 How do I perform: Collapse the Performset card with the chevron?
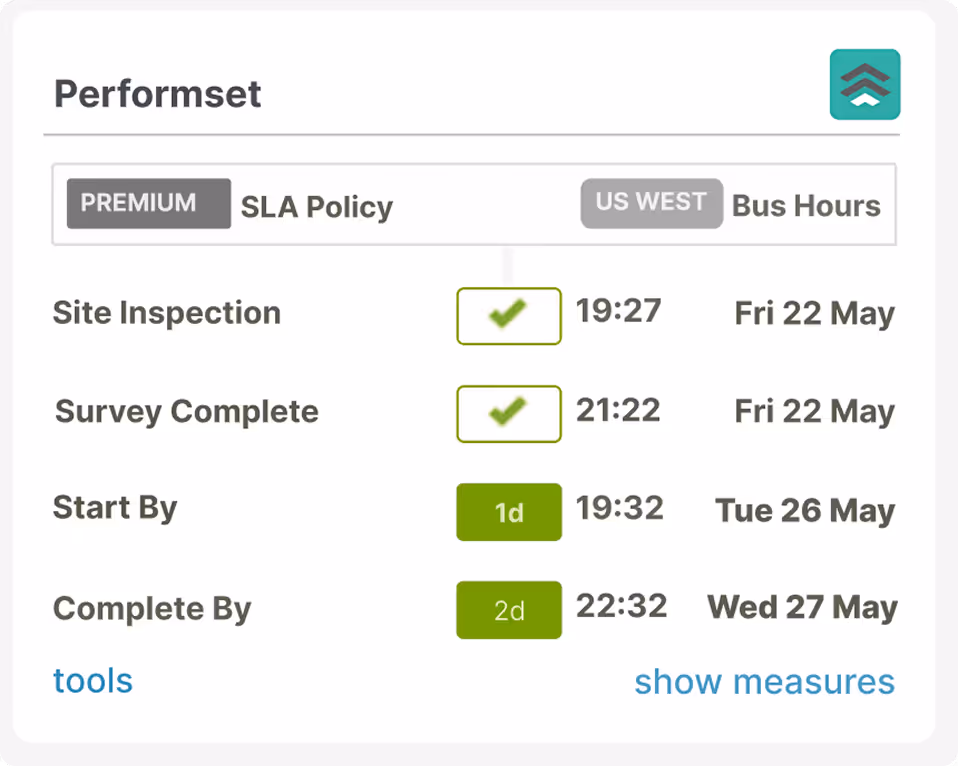pos(864,84)
